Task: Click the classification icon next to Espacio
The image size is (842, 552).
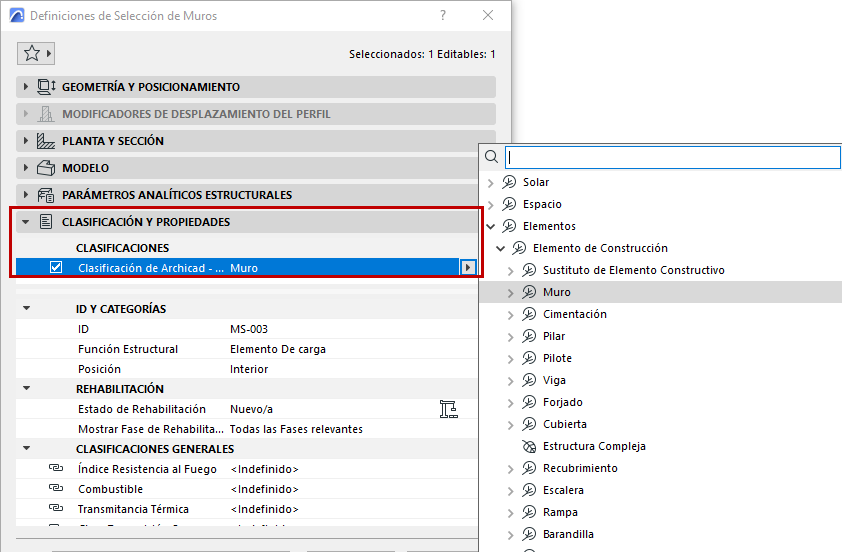Action: click(x=509, y=204)
